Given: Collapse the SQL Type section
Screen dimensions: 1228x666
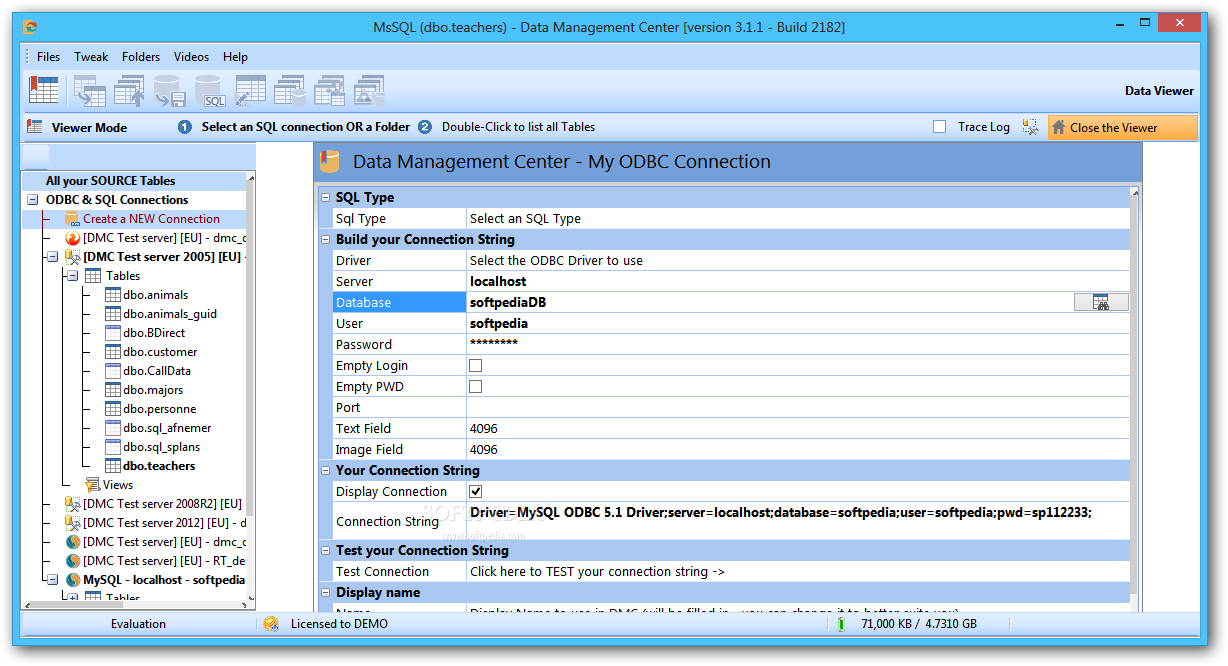Looking at the screenshot, I should (x=326, y=198).
